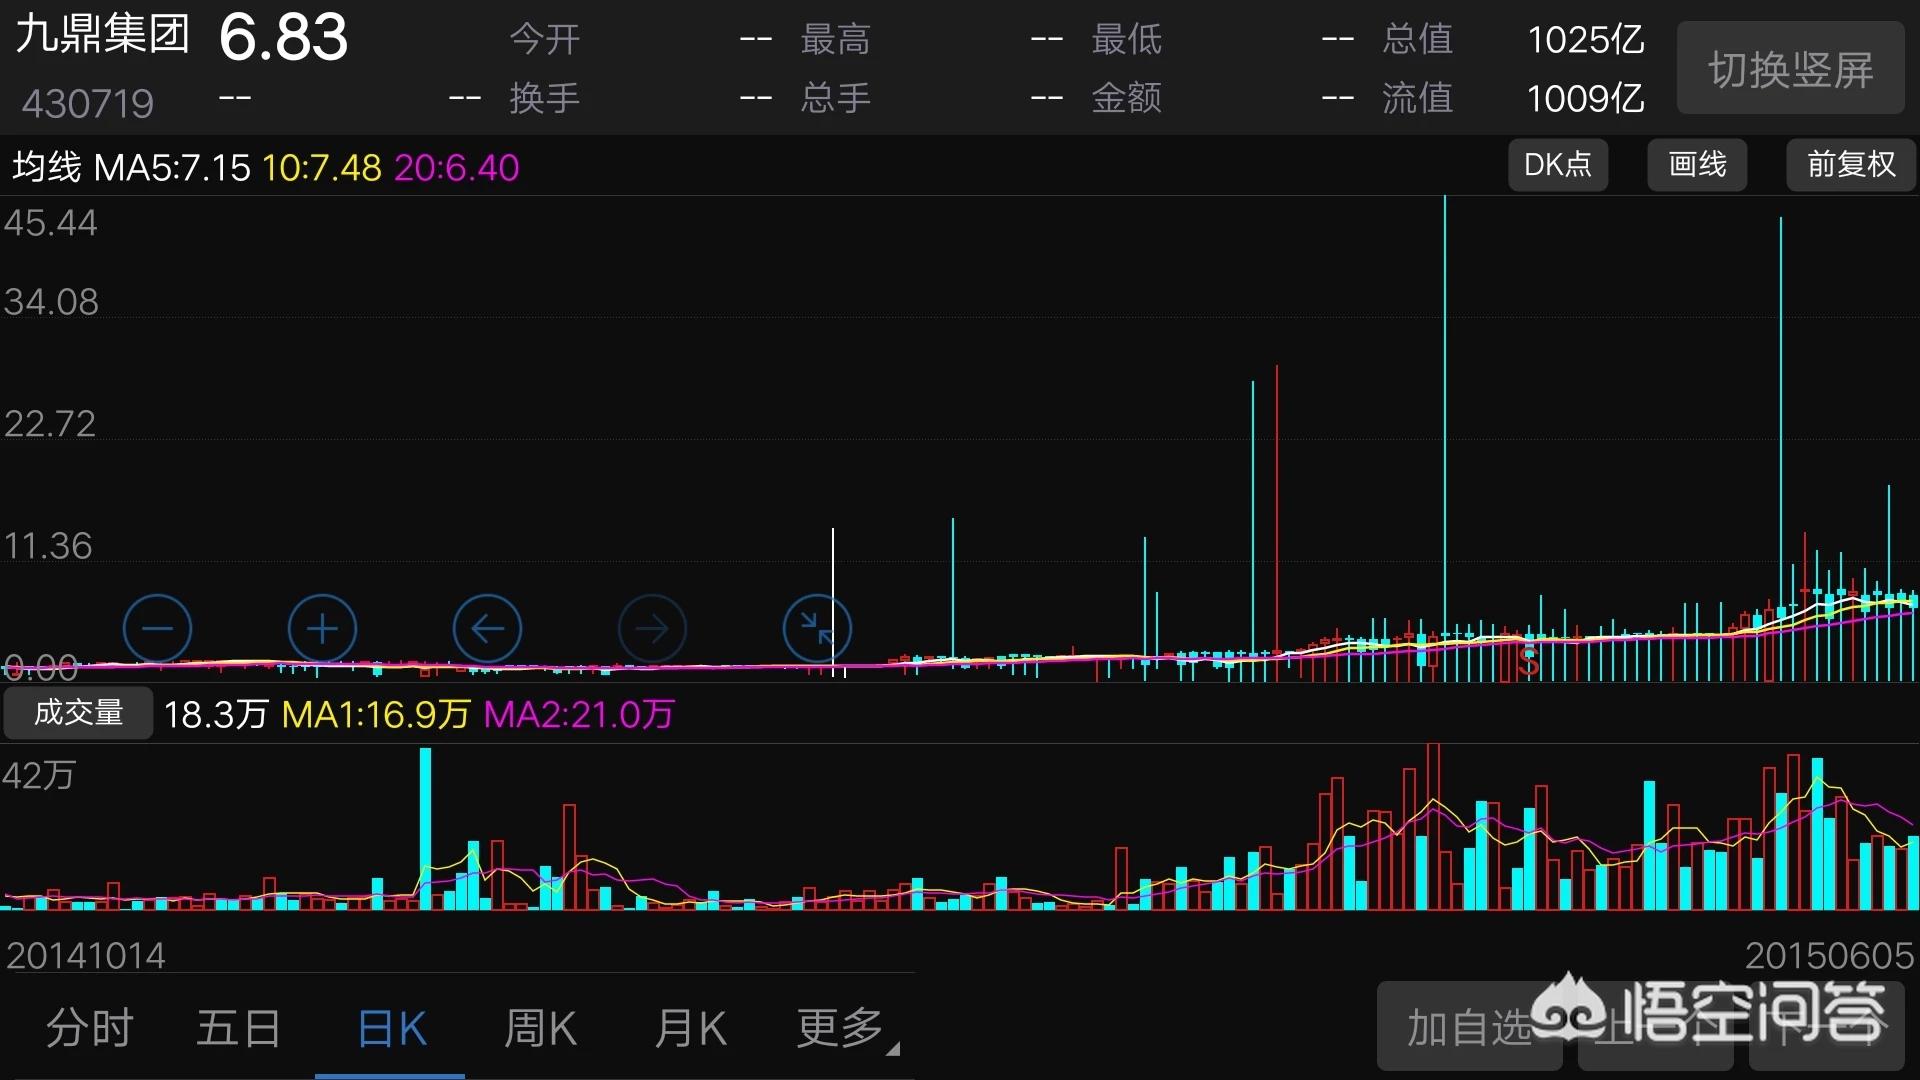Click the 42万 volume axis label

tap(39, 776)
